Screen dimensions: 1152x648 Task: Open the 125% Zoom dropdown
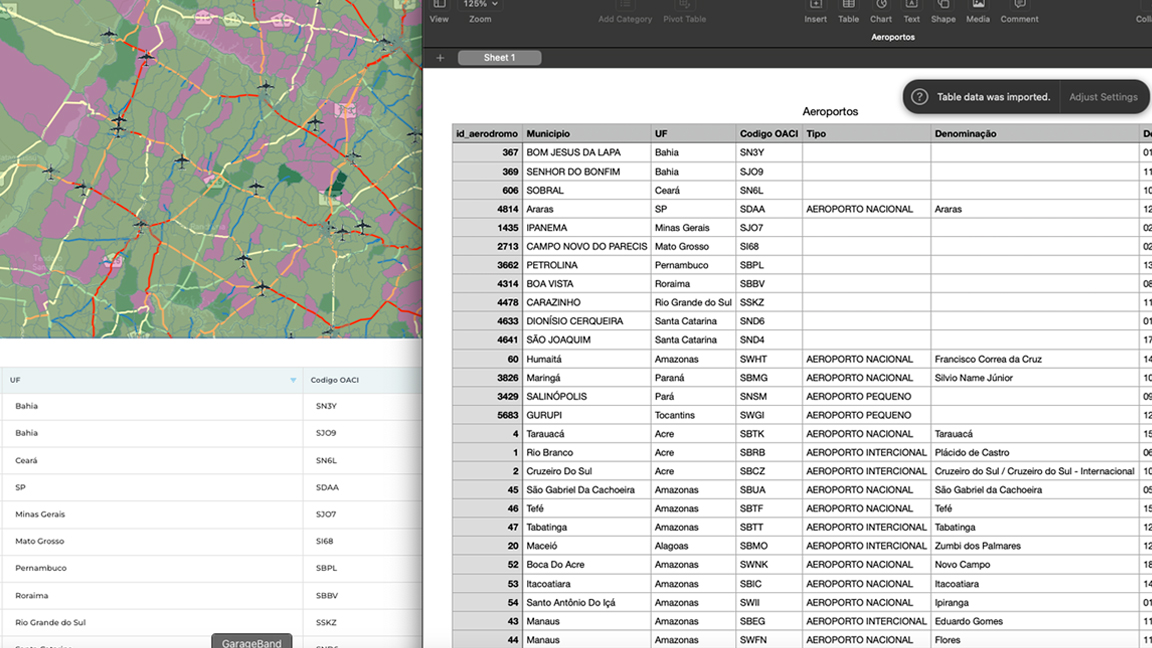(x=480, y=5)
